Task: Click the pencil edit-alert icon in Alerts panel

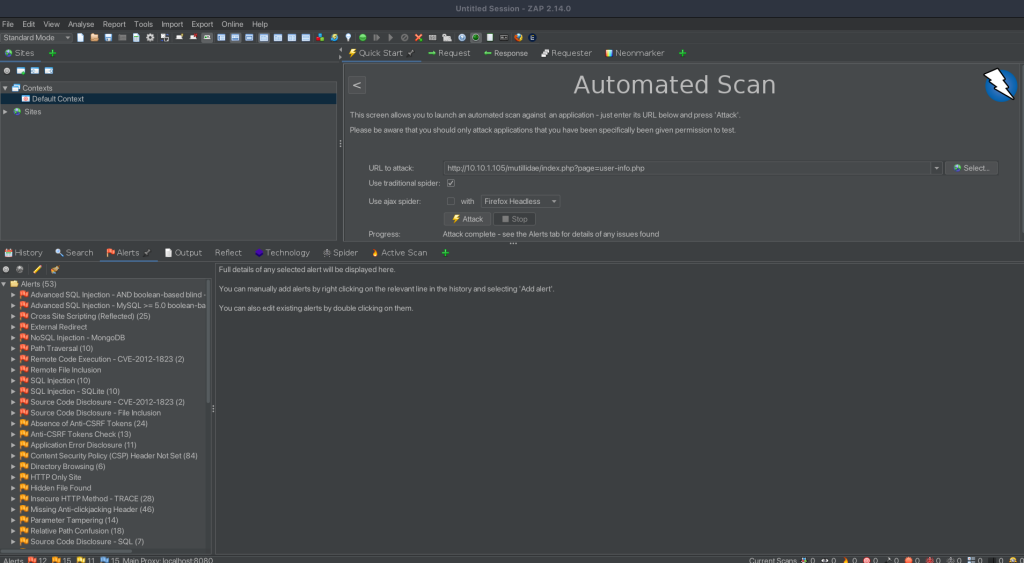Action: click(37, 269)
